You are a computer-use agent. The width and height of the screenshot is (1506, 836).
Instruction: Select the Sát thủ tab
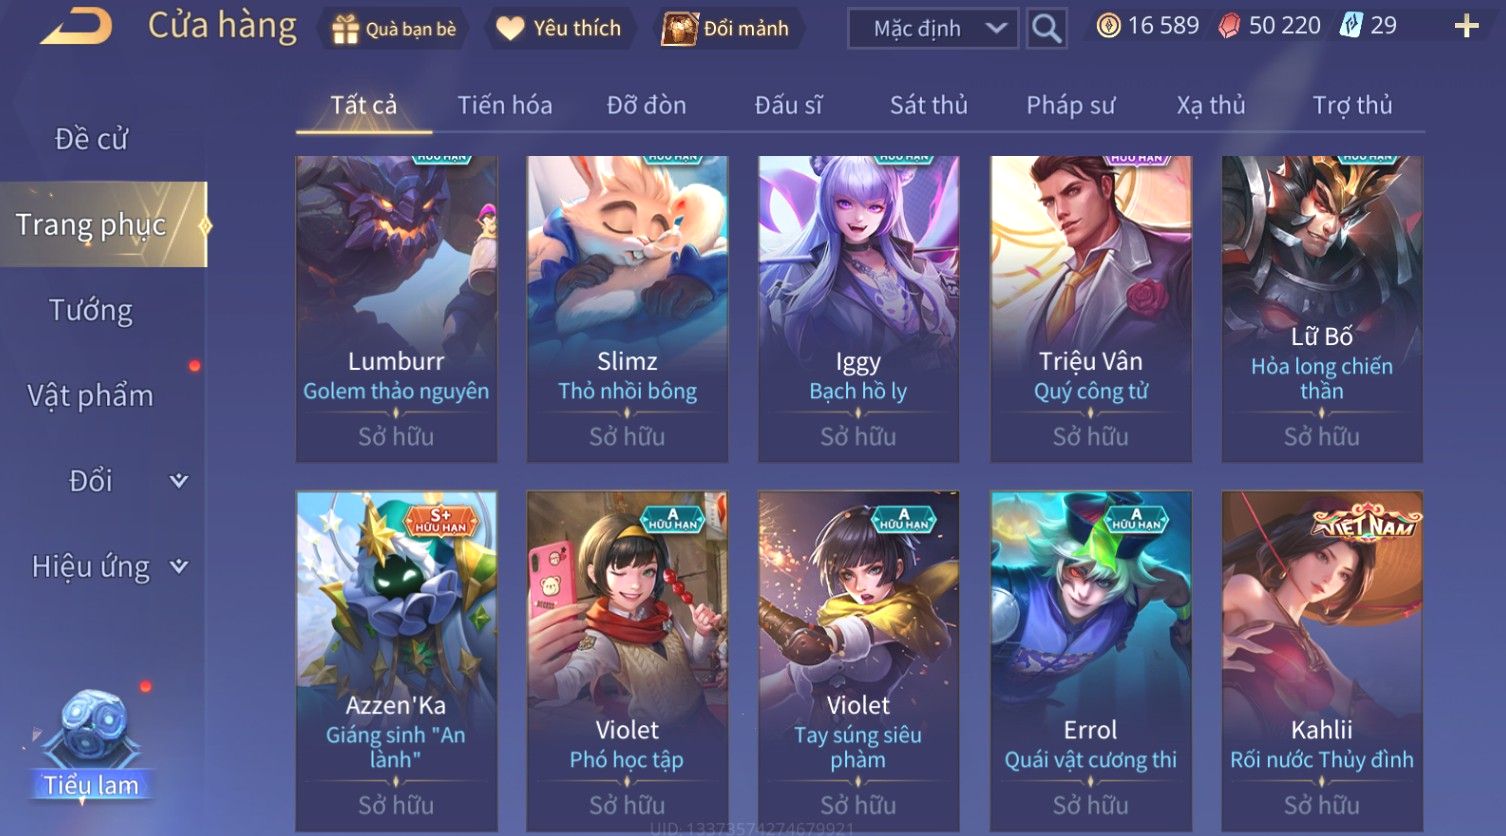(929, 105)
